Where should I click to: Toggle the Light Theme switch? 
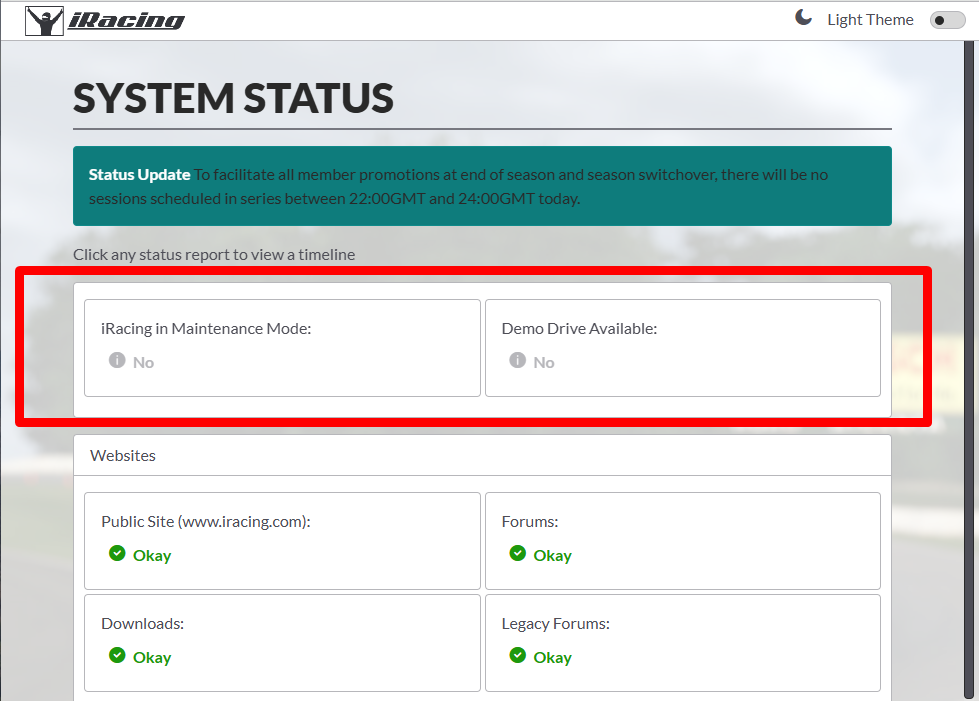947,20
